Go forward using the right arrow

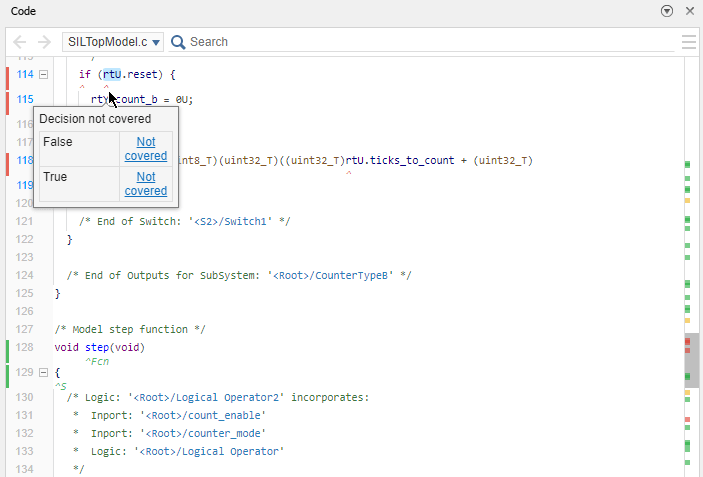click(x=43, y=42)
